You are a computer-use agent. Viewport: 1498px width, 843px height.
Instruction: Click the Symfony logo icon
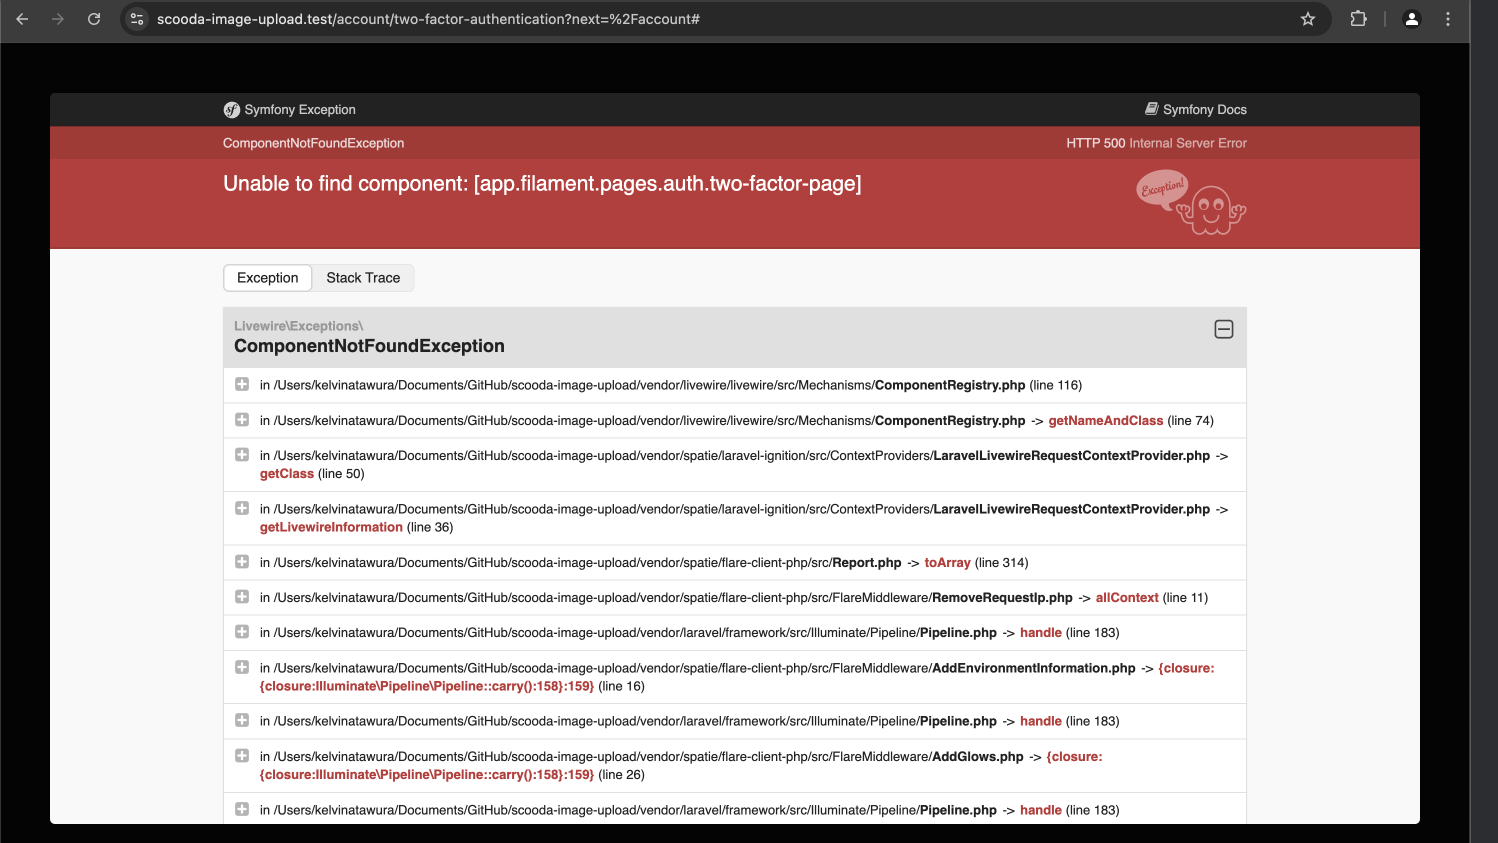tap(232, 110)
